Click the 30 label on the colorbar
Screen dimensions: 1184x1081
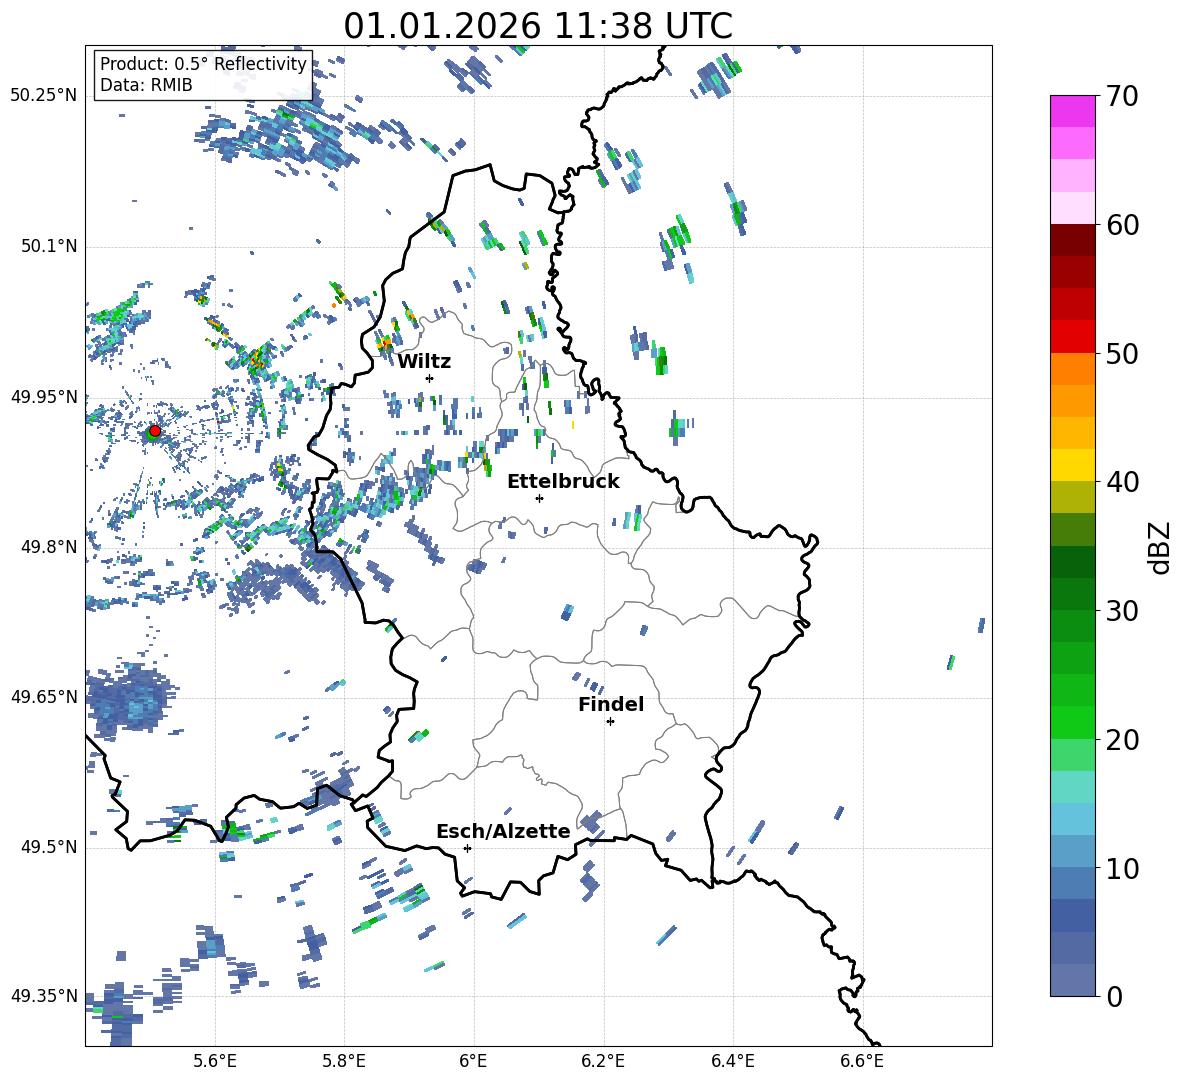tap(1122, 611)
